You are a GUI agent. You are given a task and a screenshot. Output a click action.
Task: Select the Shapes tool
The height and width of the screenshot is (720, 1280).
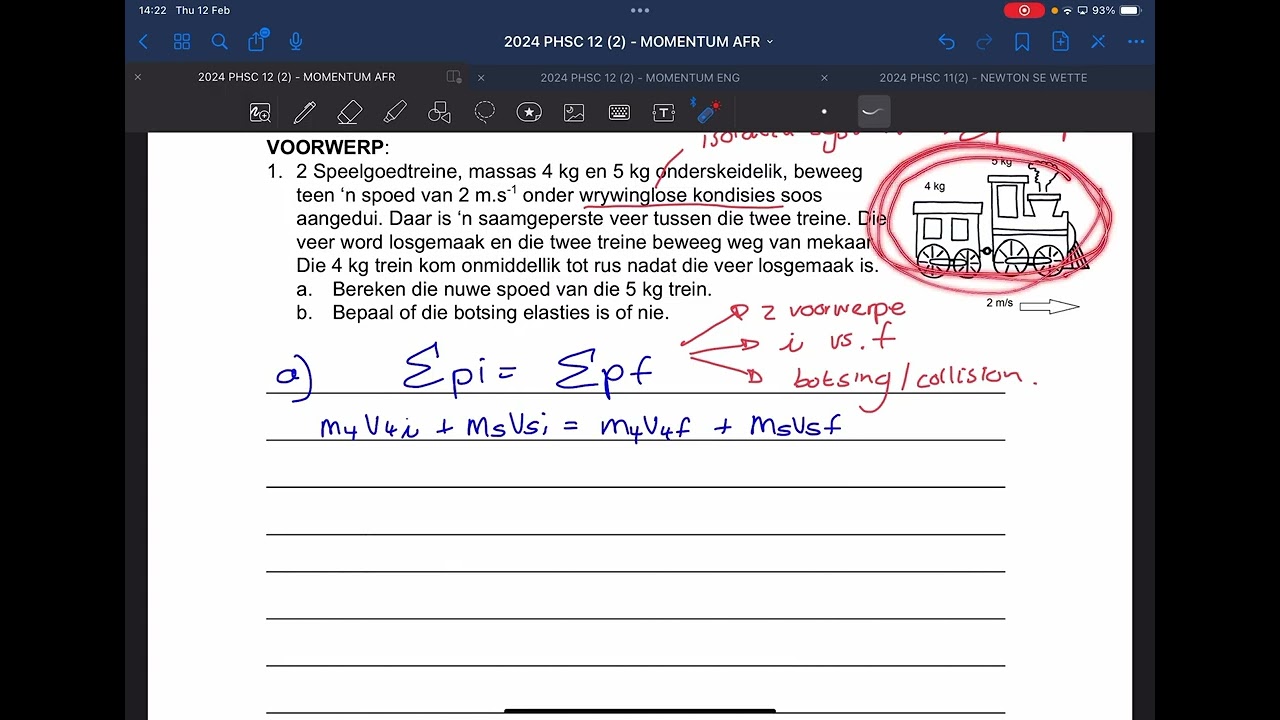click(439, 113)
